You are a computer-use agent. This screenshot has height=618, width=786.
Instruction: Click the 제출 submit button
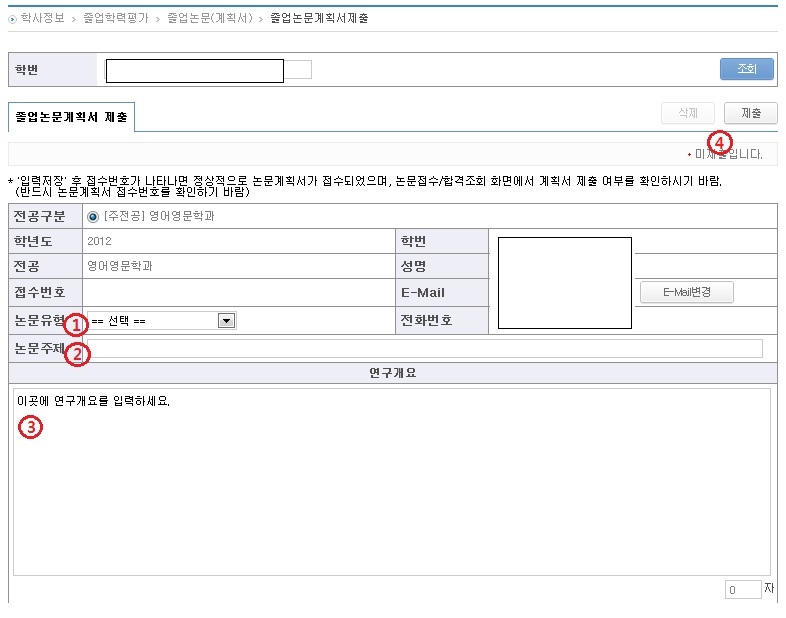click(750, 113)
